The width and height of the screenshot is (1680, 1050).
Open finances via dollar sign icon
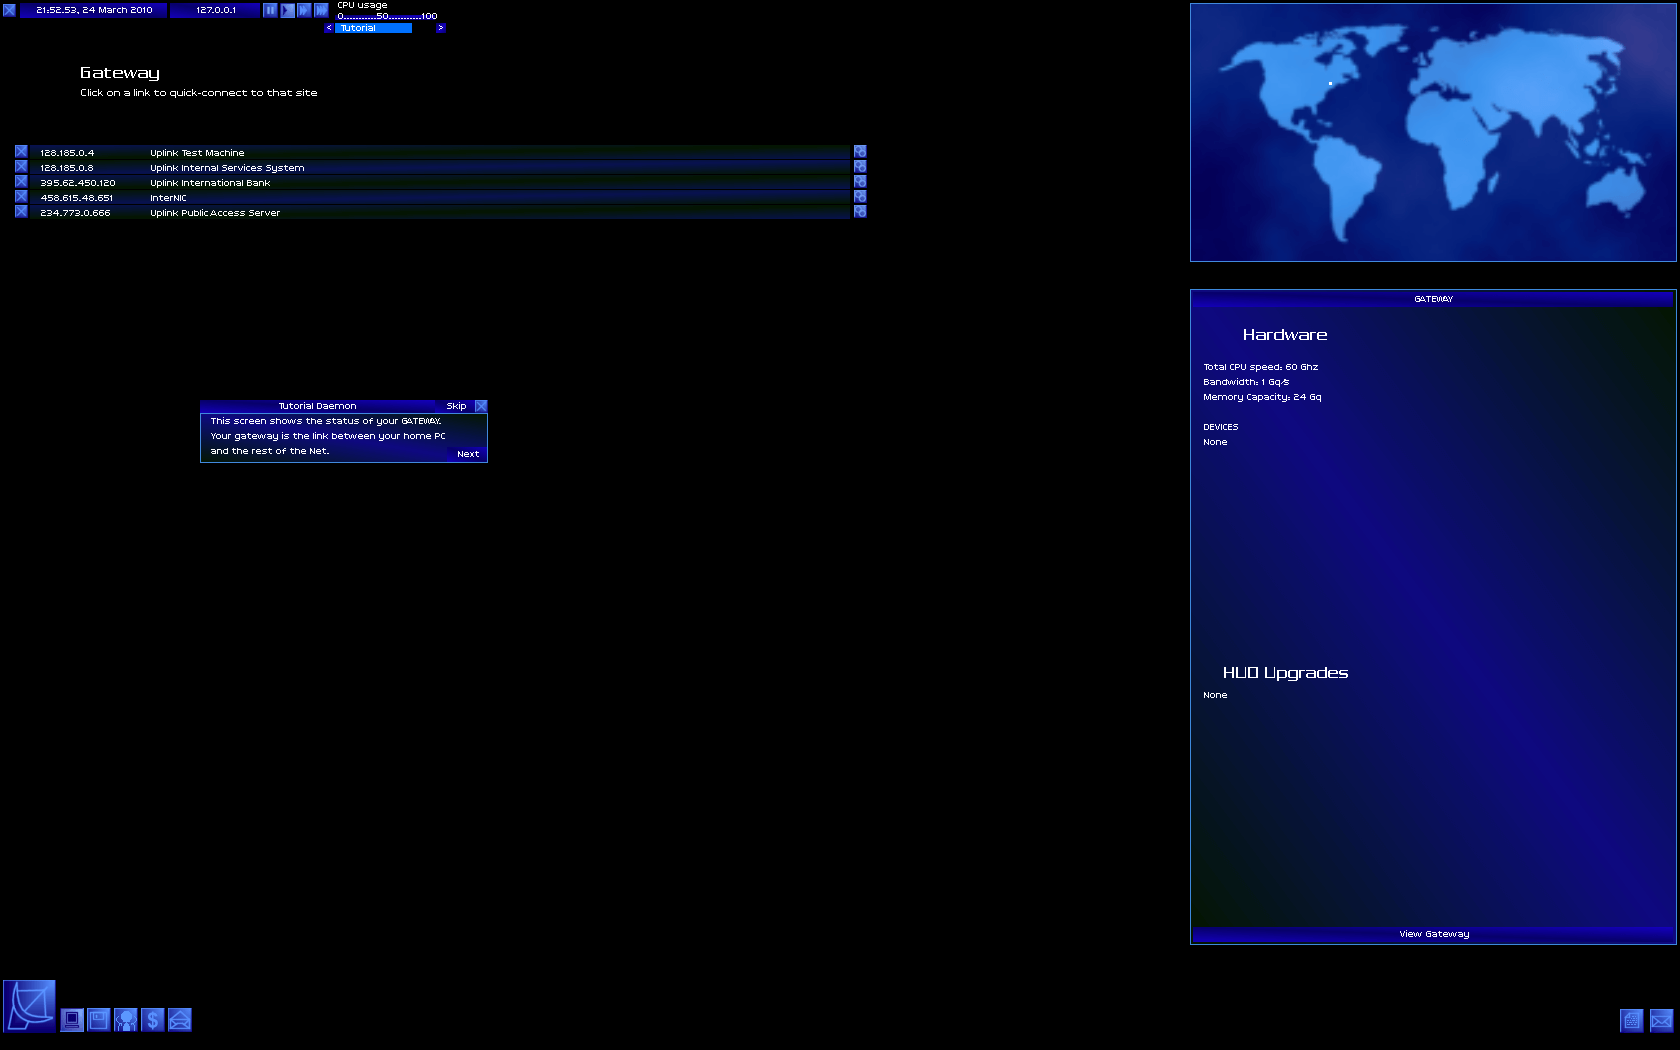coord(153,1020)
